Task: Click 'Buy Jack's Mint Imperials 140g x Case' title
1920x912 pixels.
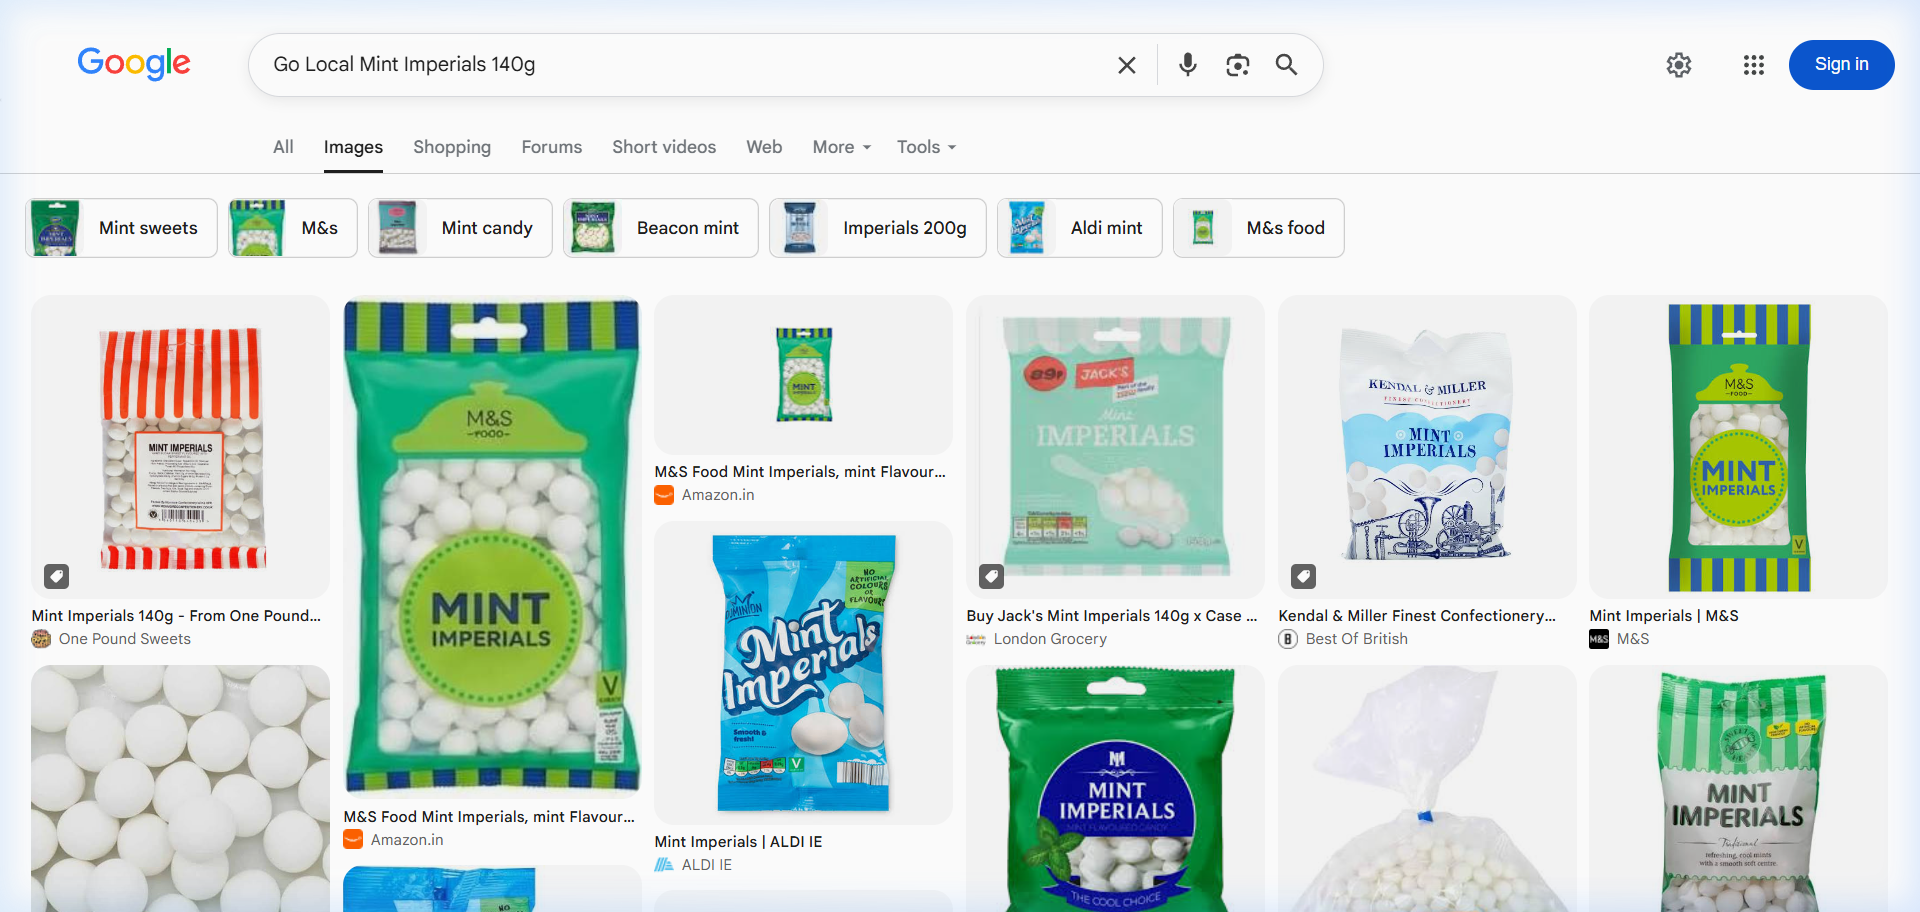Action: [1111, 616]
